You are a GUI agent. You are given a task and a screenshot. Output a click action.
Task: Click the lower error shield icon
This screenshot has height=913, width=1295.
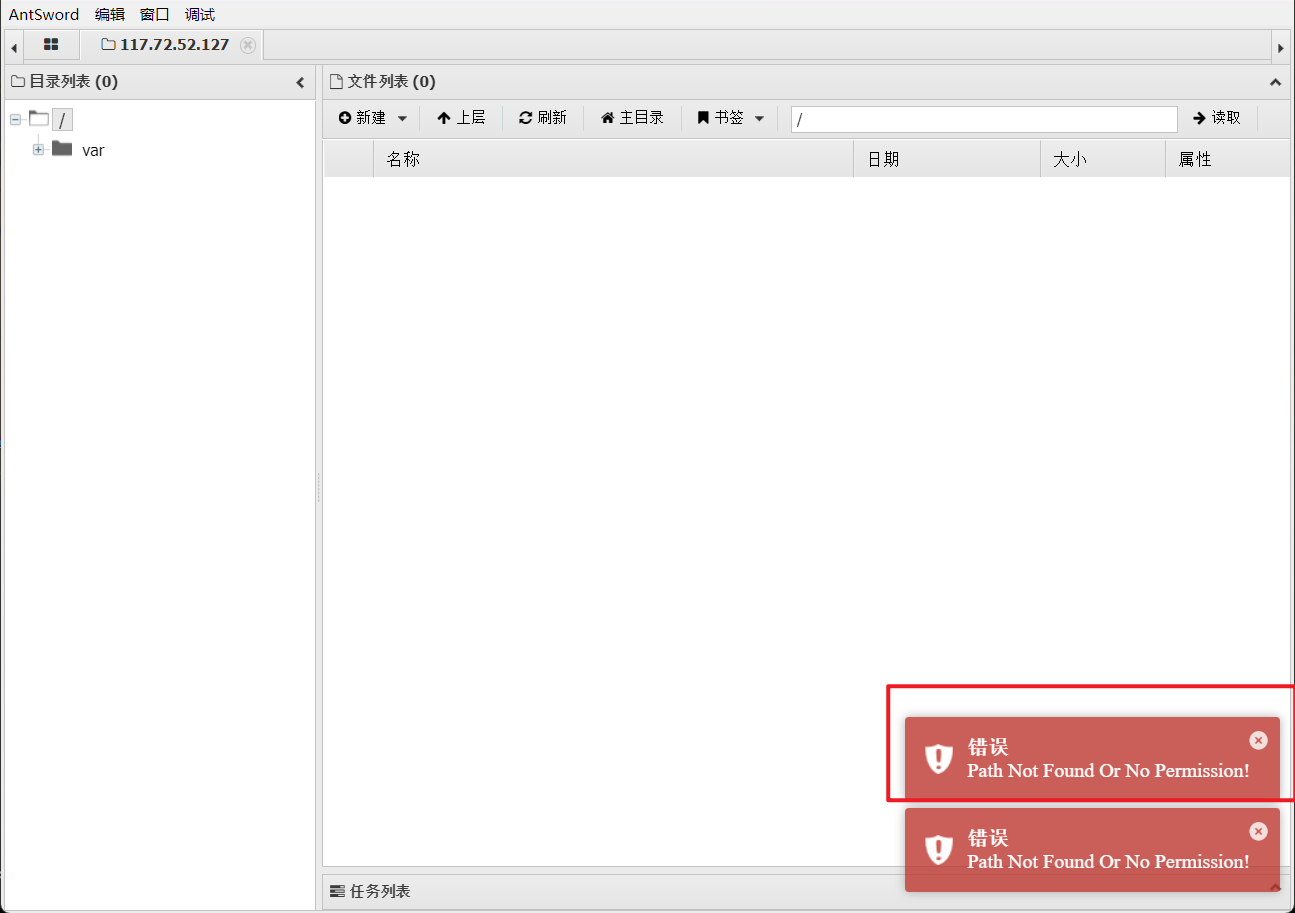coord(938,850)
